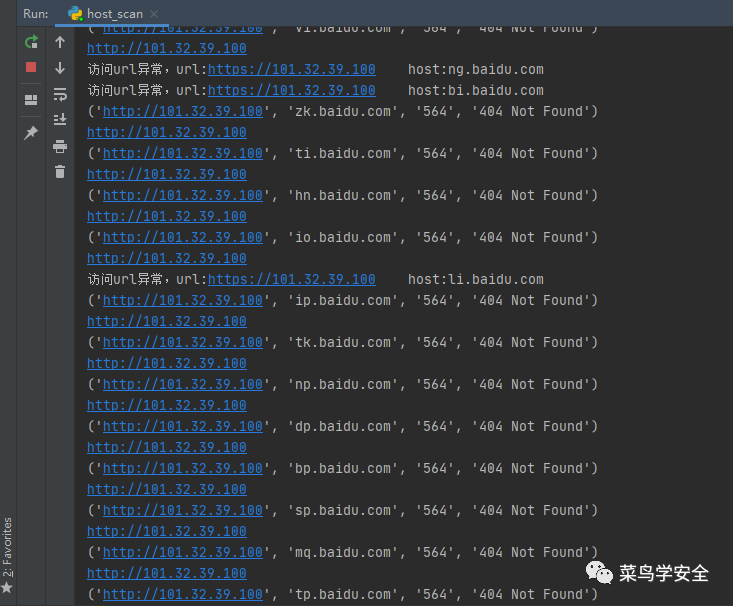Click '404 Not Found' on zk.baidu.com line
This screenshot has width=733, height=606.
click(531, 112)
